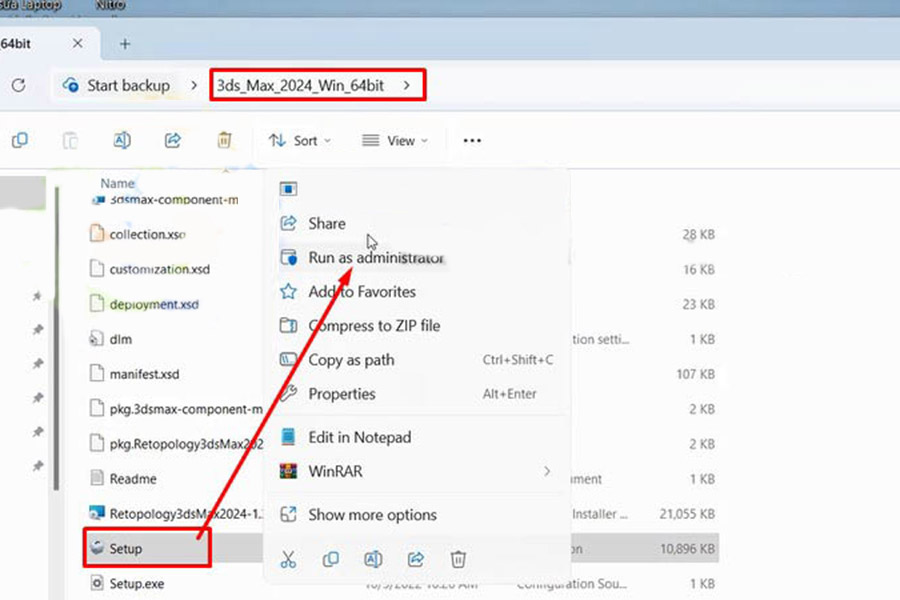Open a new tab with plus button
The height and width of the screenshot is (600, 900).
[125, 44]
